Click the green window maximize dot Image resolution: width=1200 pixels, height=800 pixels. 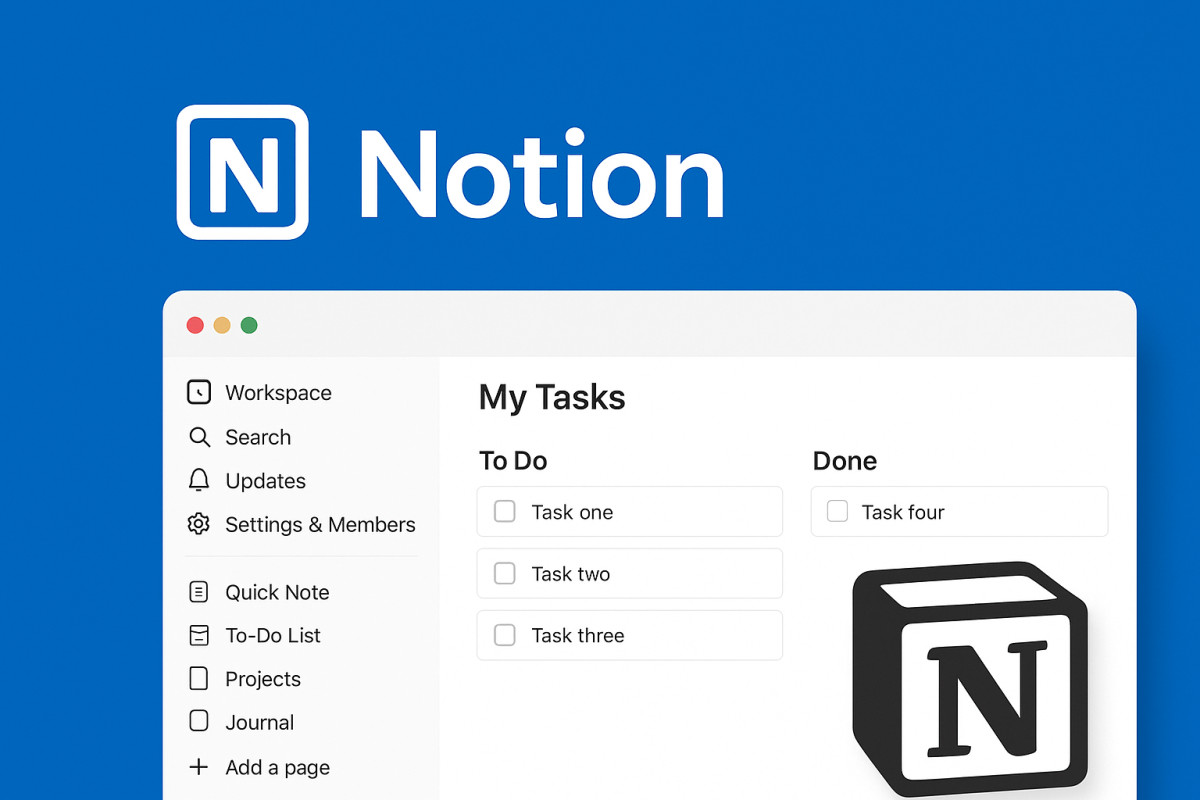click(x=249, y=325)
